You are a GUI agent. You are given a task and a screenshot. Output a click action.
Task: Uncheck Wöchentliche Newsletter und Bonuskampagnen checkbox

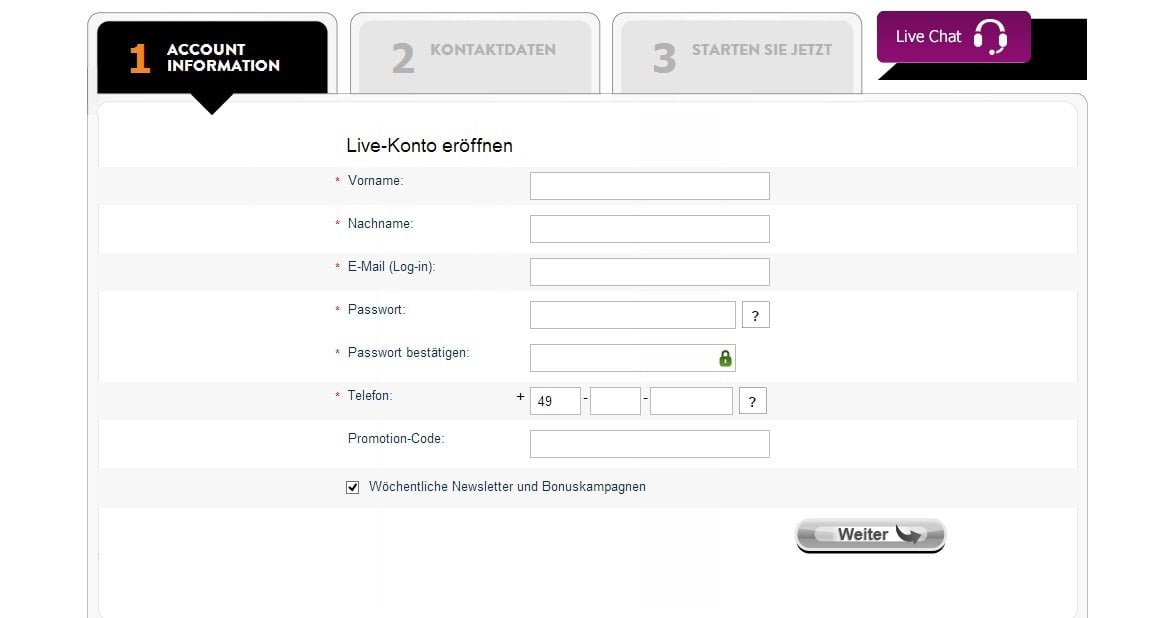tap(352, 487)
